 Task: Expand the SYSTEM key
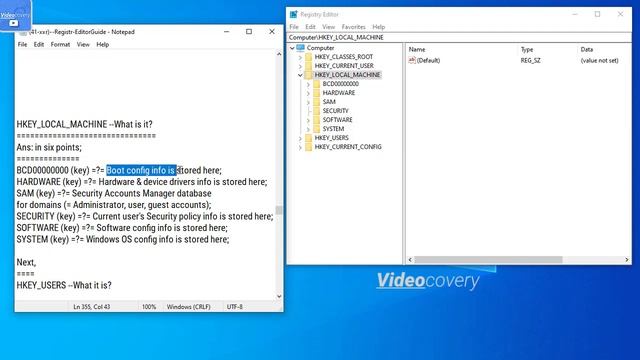[x=309, y=129]
